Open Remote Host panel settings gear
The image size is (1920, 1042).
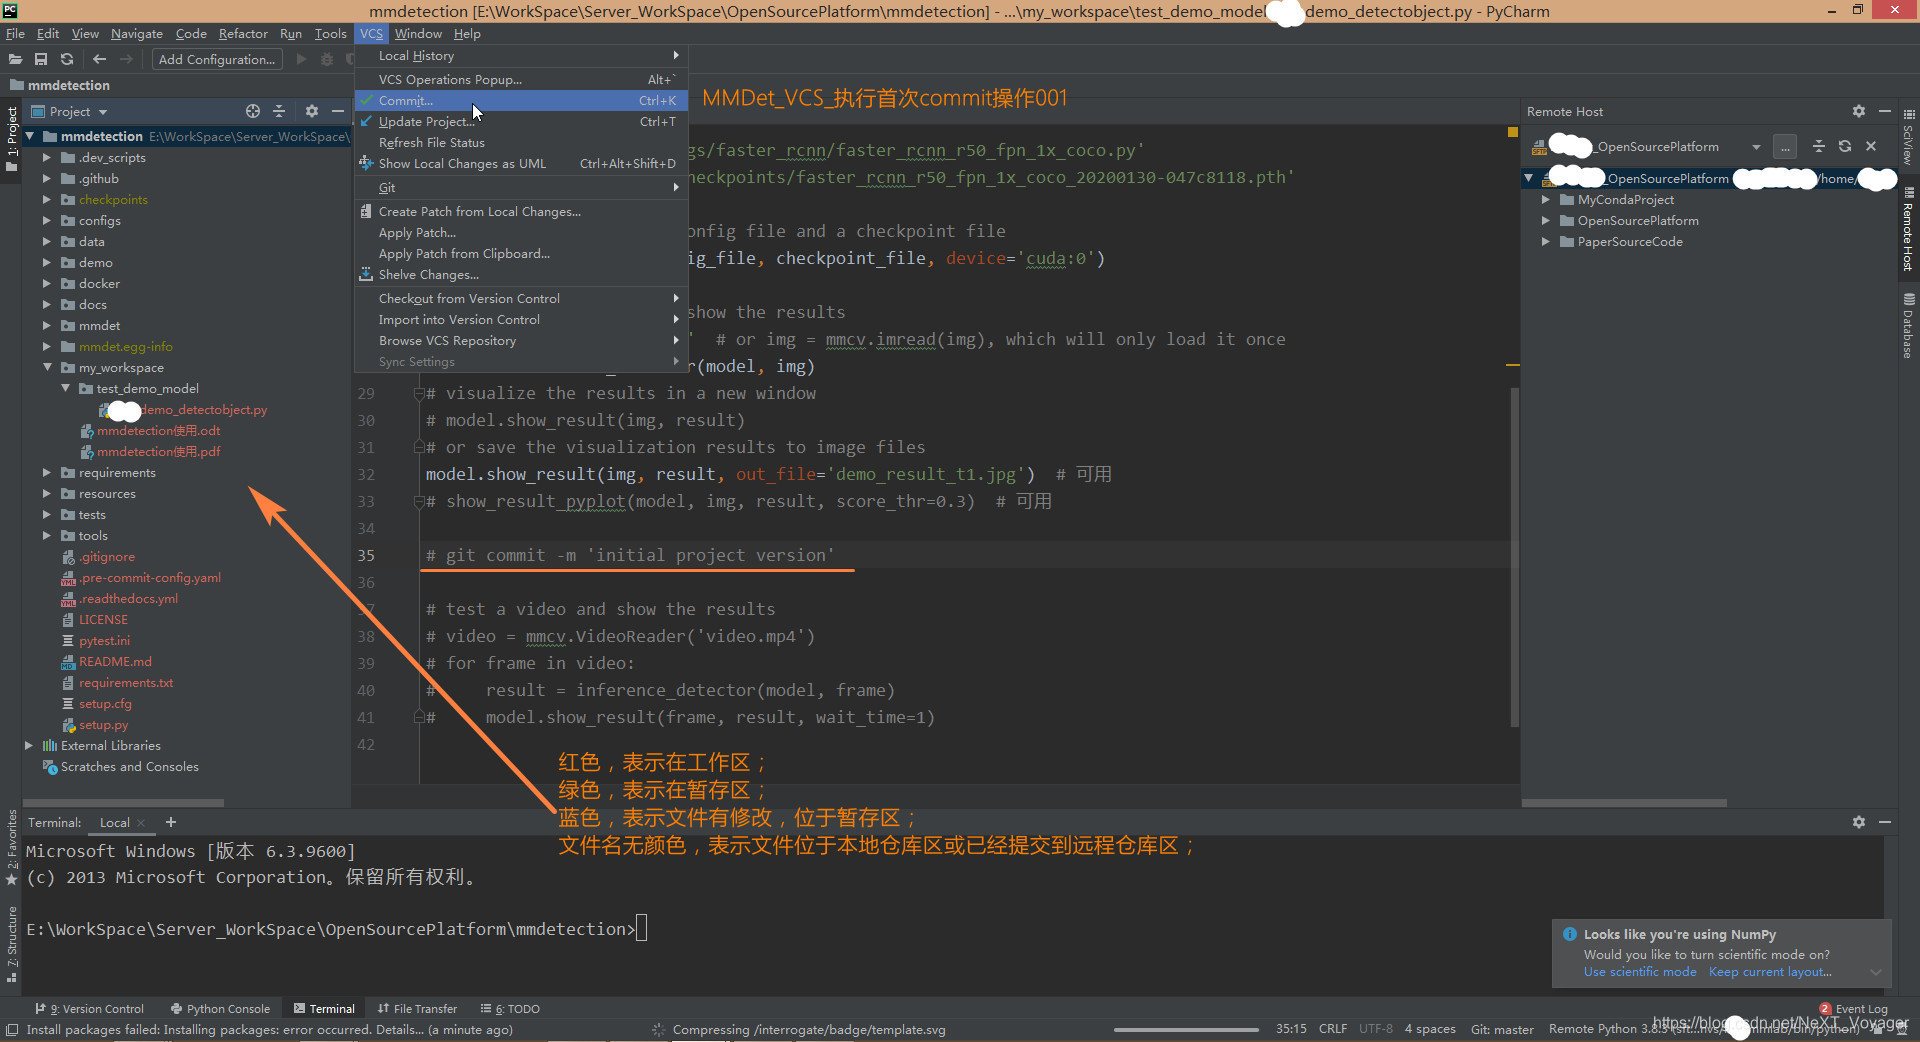click(1858, 111)
